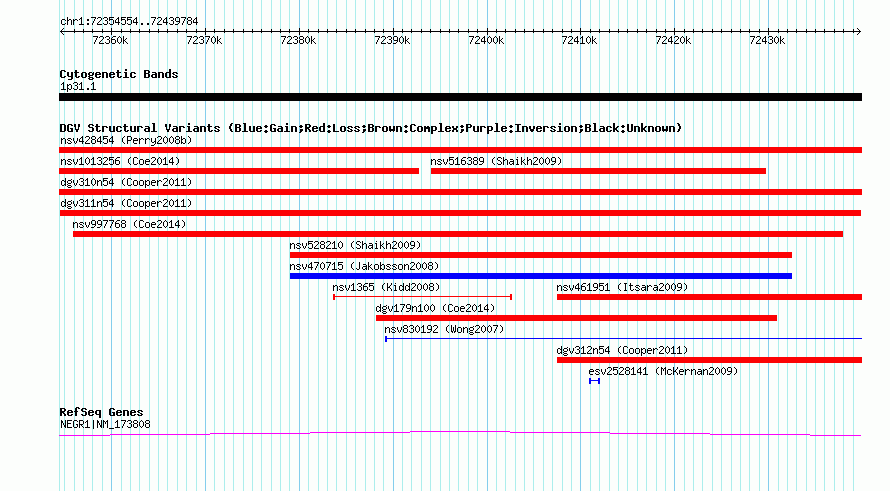Image resolution: width=890 pixels, height=491 pixels.
Task: Select the dgv310n54 red variant bar
Action: coord(460,192)
